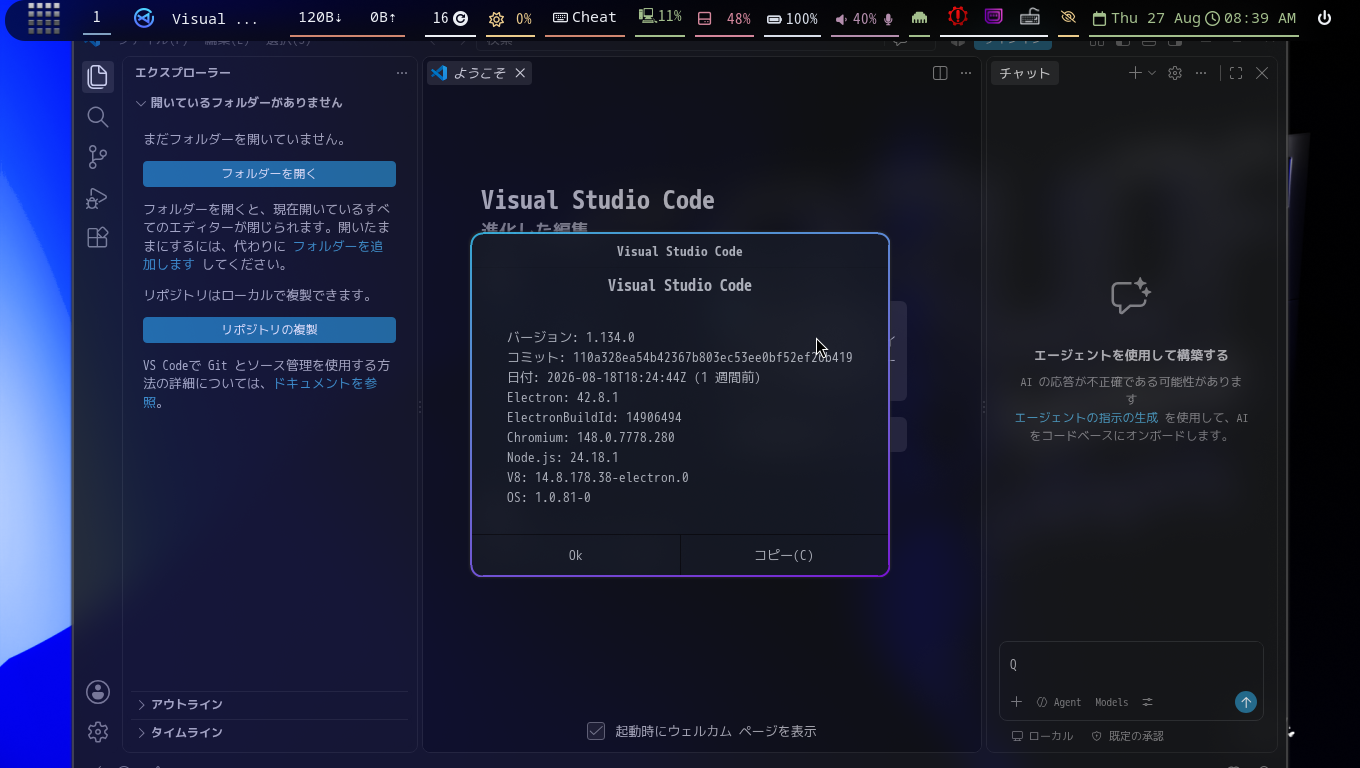Open the power menu icon in the top bar
This screenshot has width=1360, height=768.
click(x=1325, y=18)
